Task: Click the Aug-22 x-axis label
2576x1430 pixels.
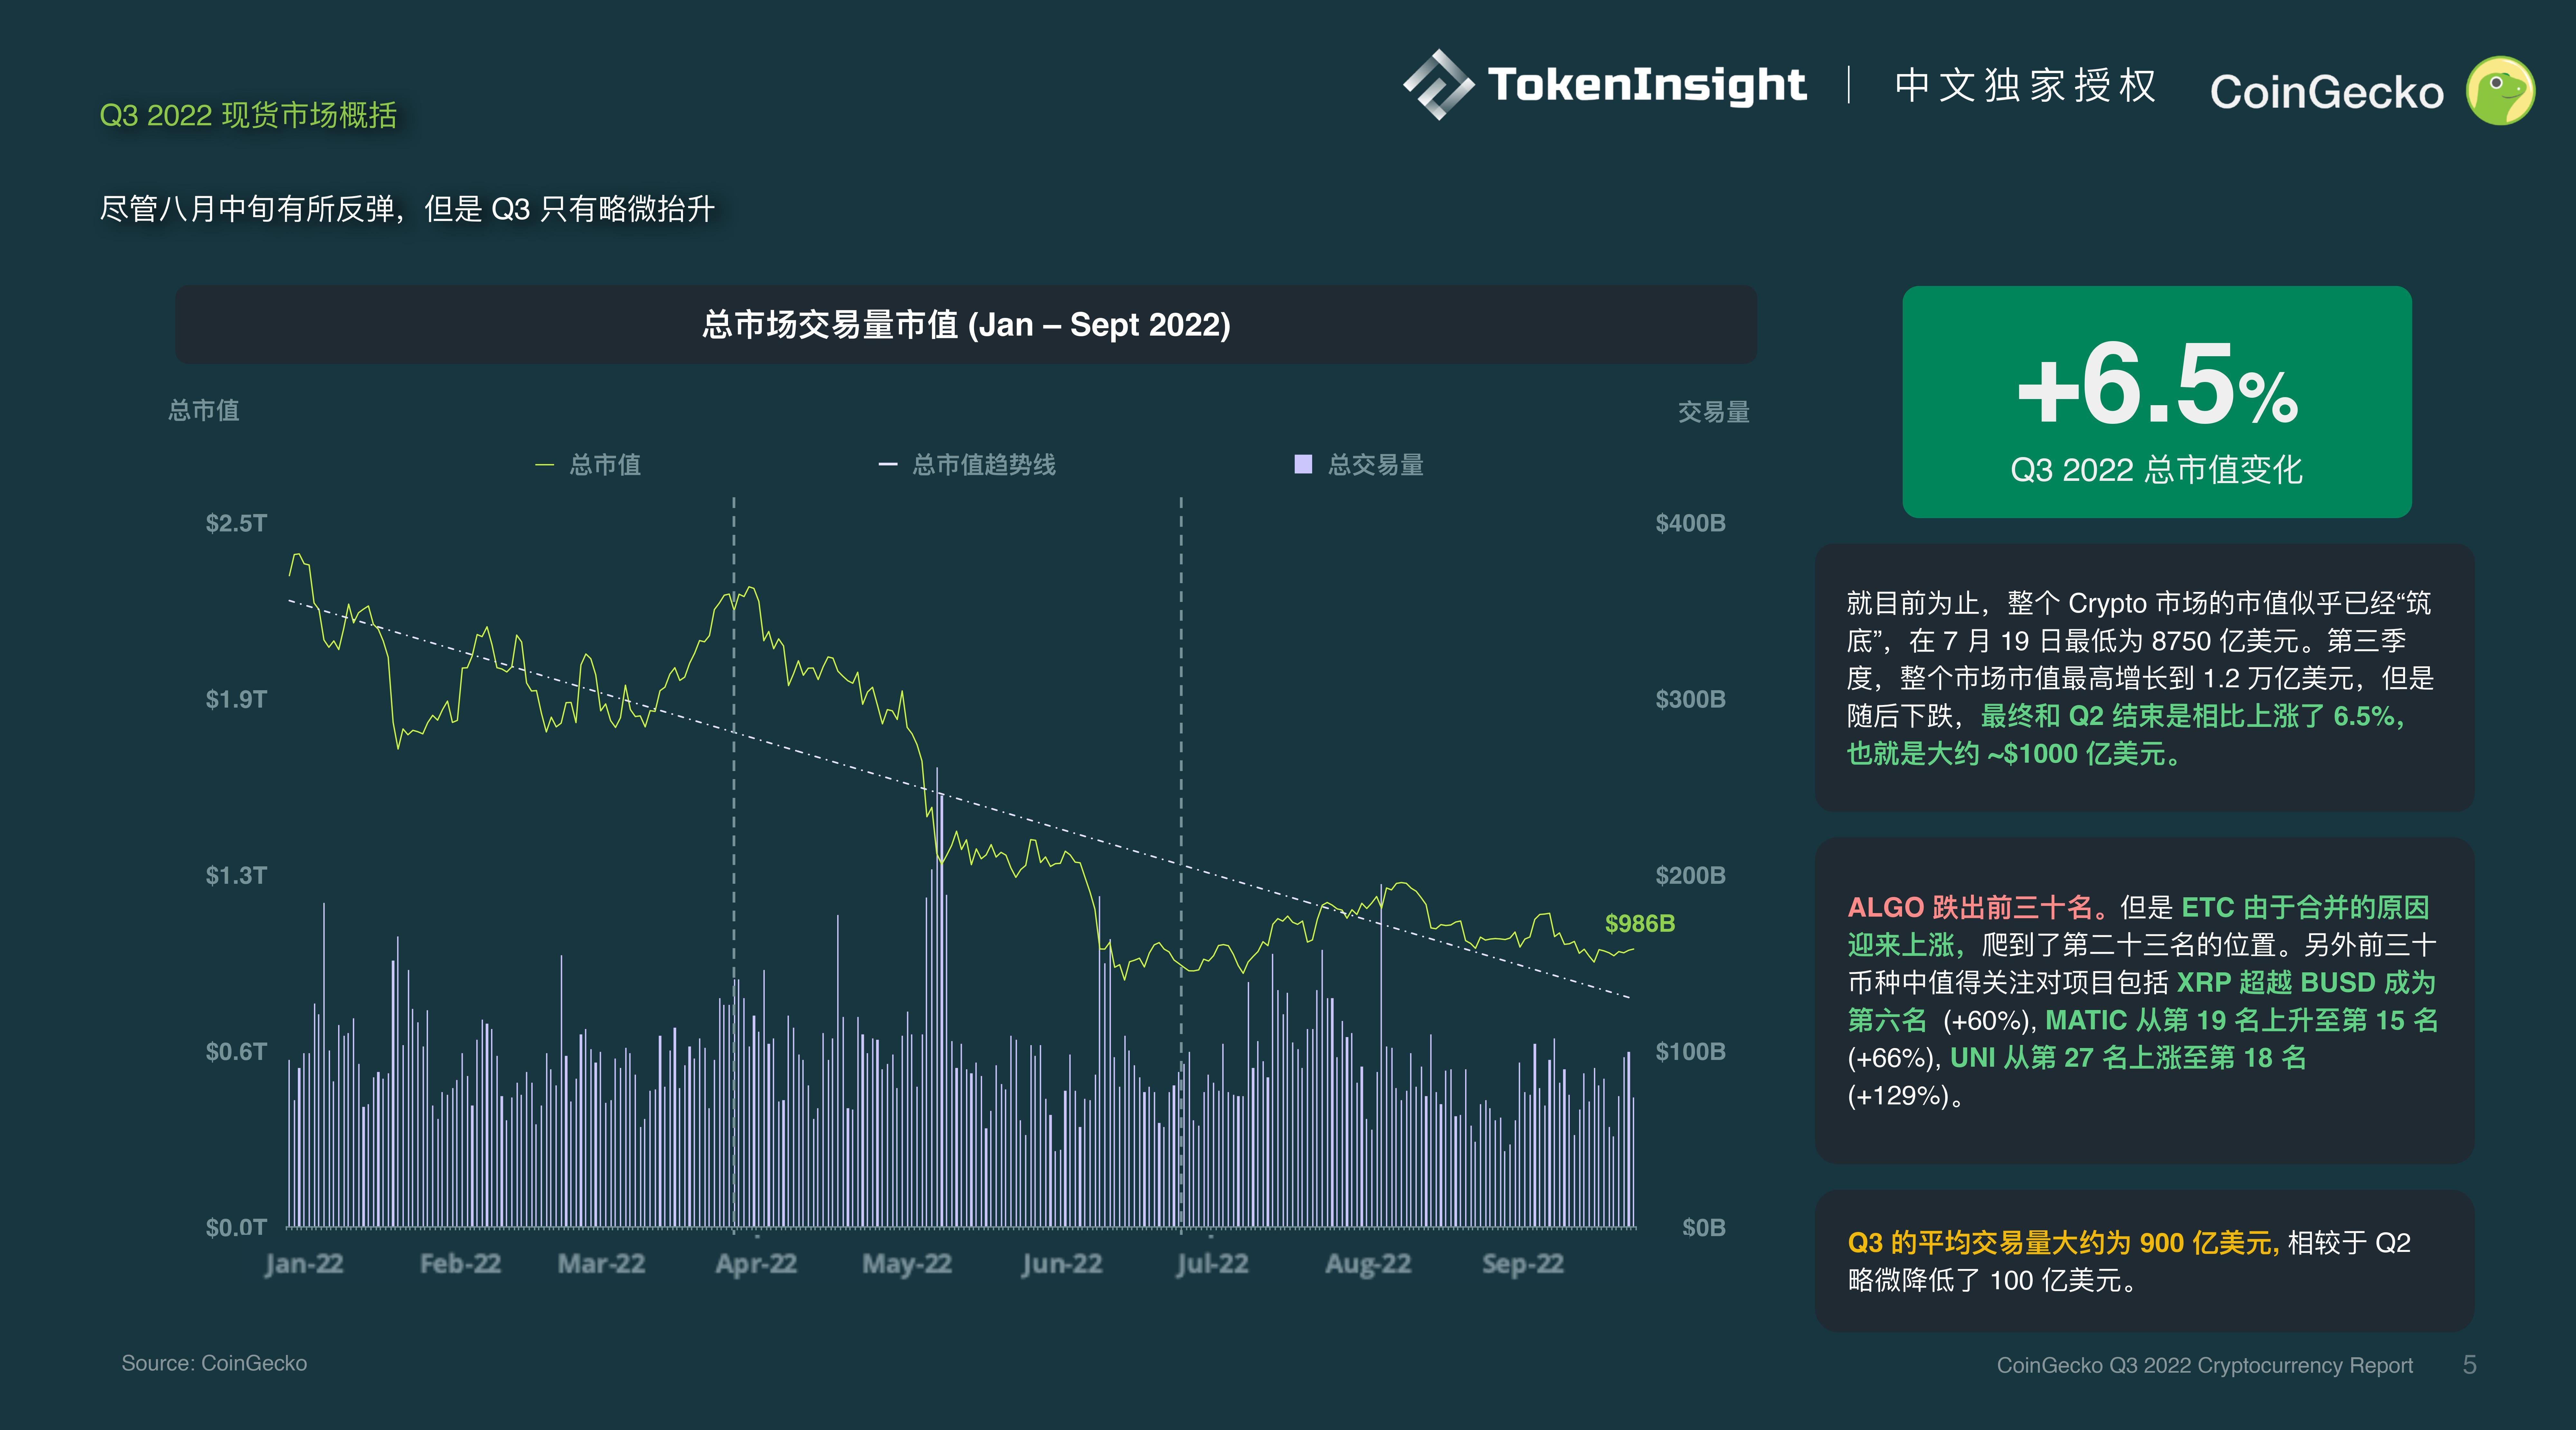Action: tap(1368, 1264)
